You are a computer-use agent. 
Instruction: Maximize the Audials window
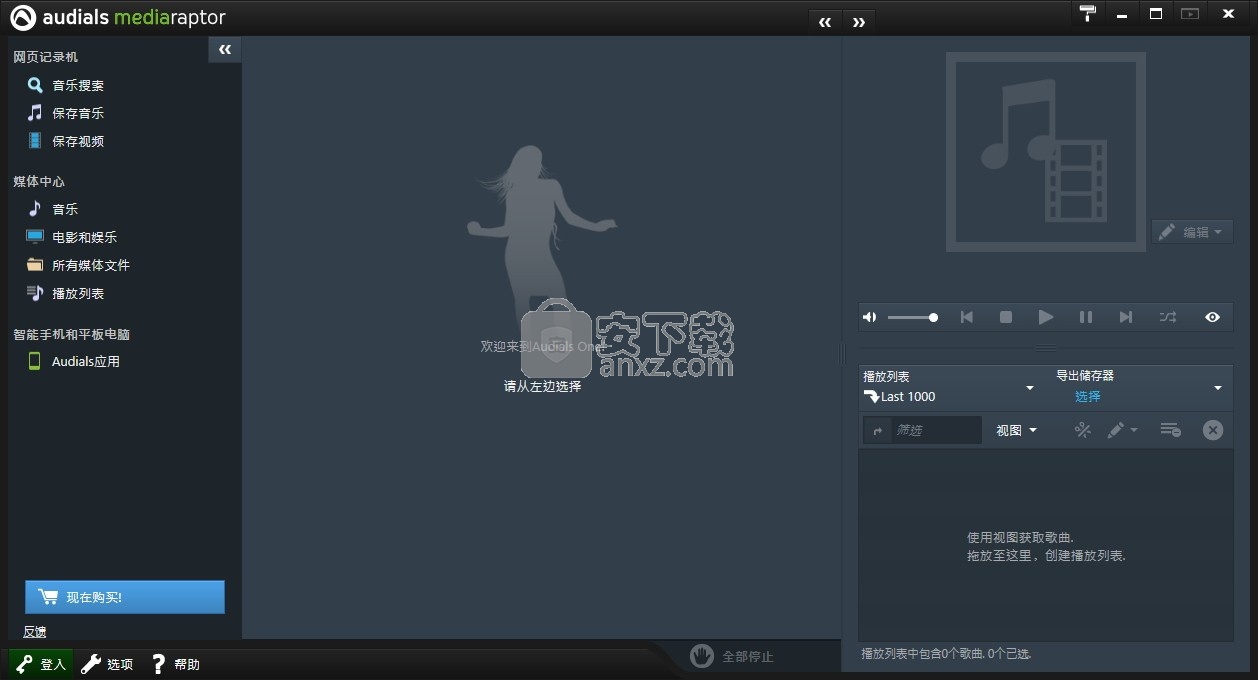point(1155,14)
